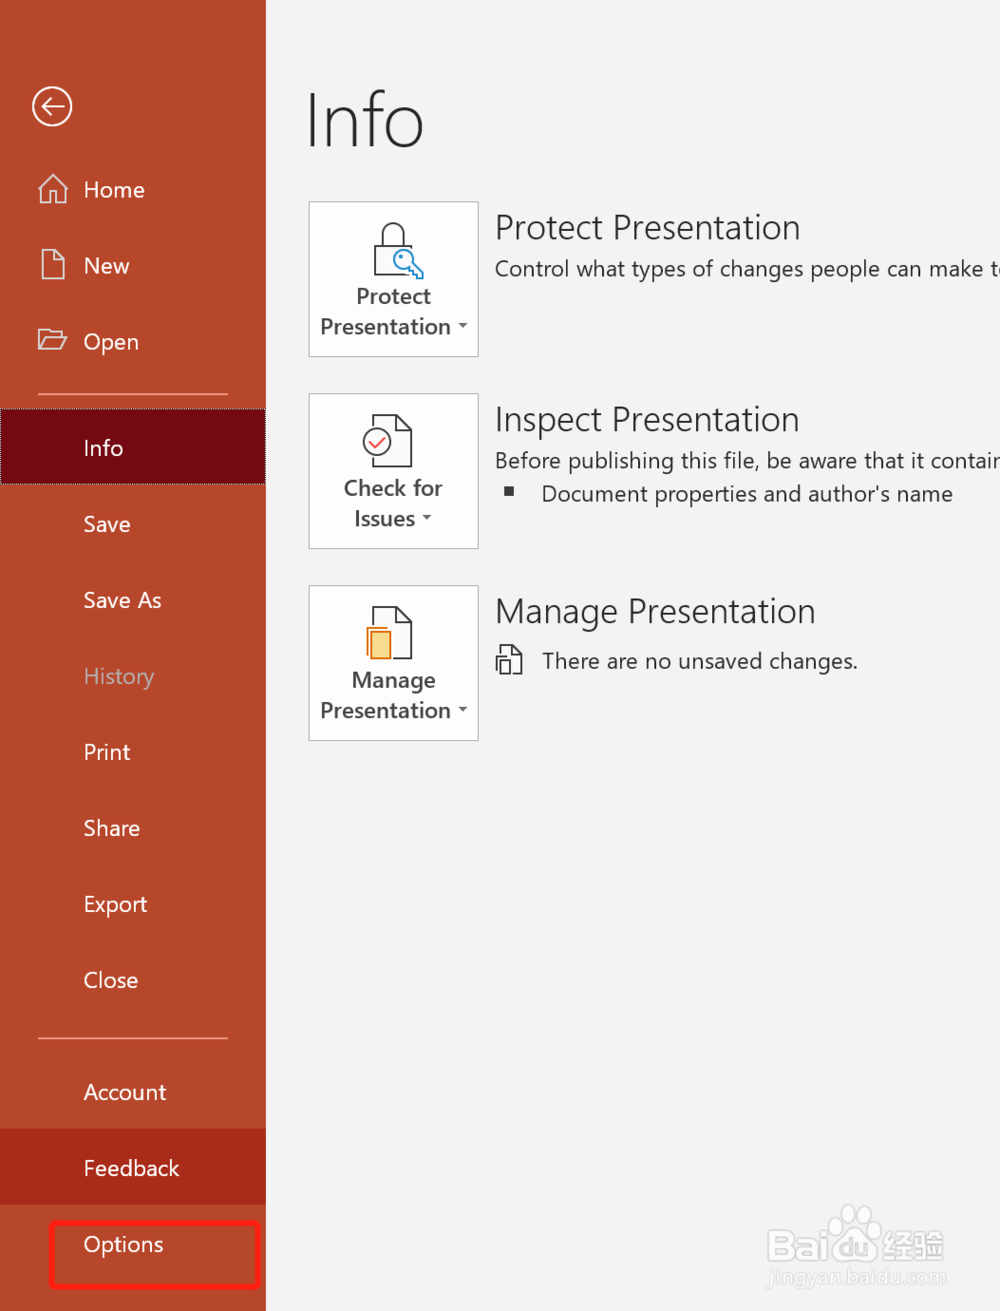Go to the Share section
Image resolution: width=1000 pixels, height=1311 pixels.
click(112, 828)
